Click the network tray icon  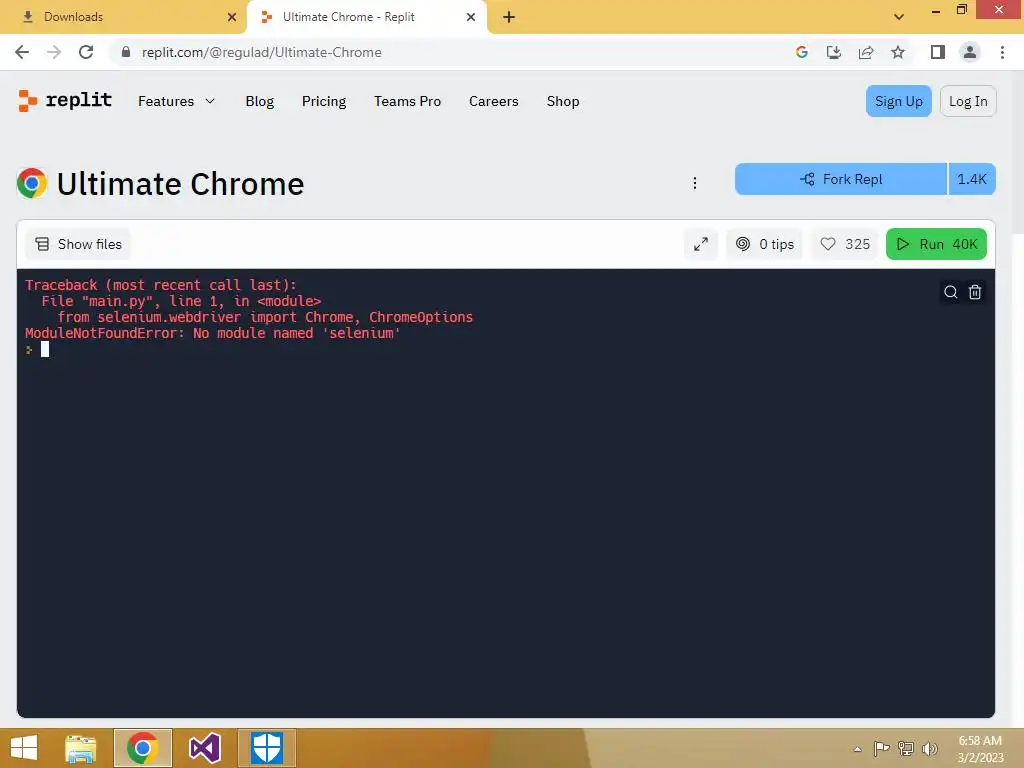[x=906, y=748]
